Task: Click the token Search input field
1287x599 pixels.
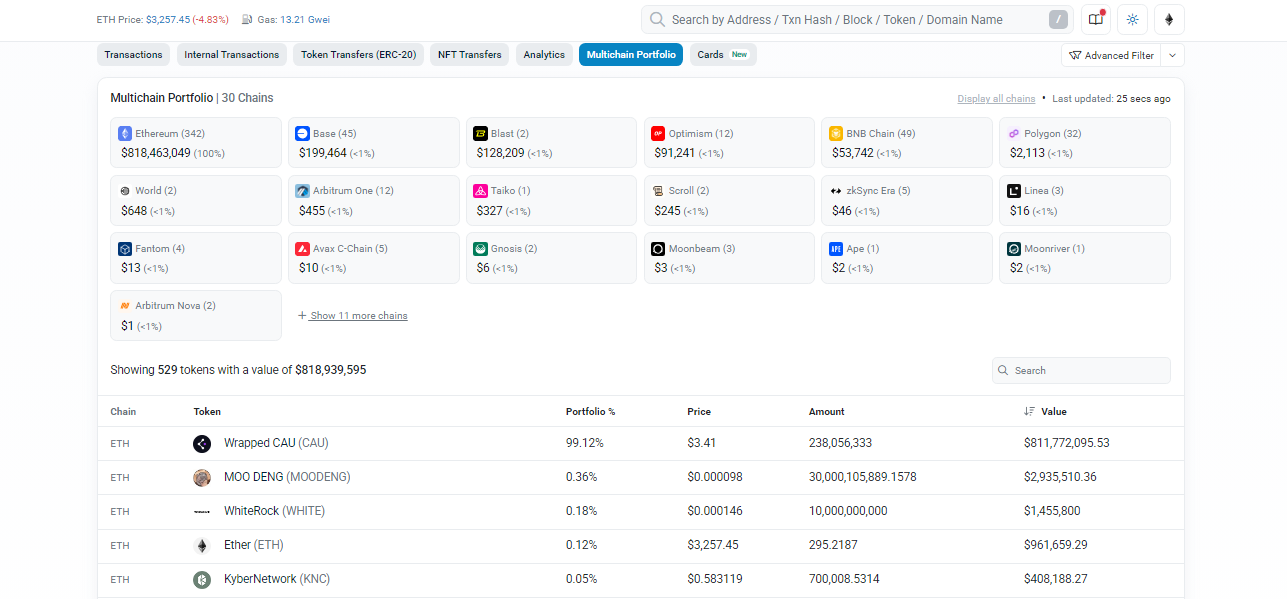Action: tap(1088, 371)
